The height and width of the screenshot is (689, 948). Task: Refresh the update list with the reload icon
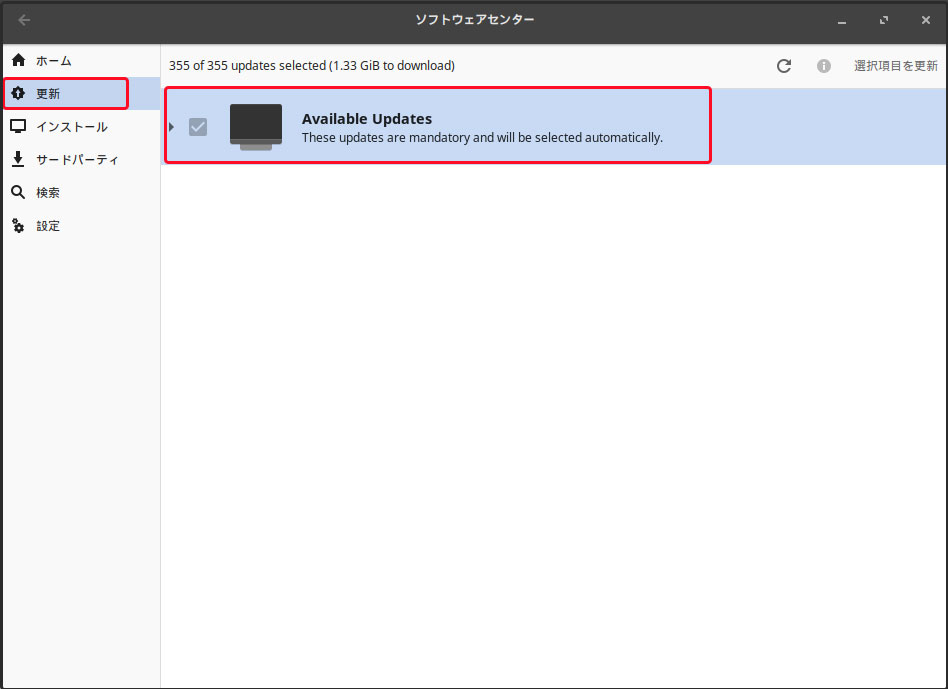click(x=784, y=66)
